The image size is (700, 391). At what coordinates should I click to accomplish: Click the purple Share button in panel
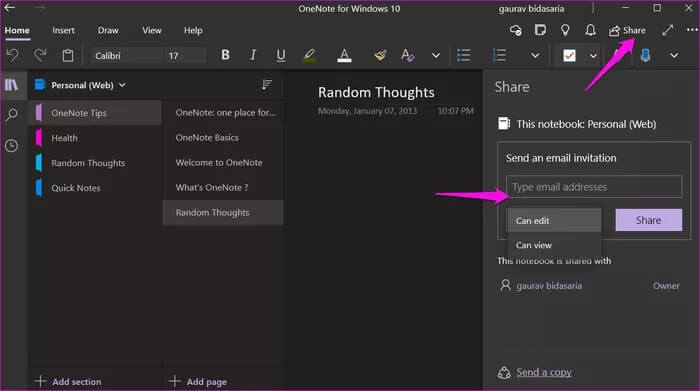(x=649, y=220)
